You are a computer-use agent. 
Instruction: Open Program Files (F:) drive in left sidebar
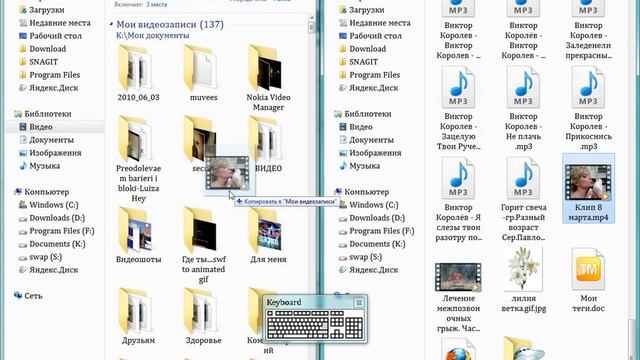pyautogui.click(x=56, y=231)
